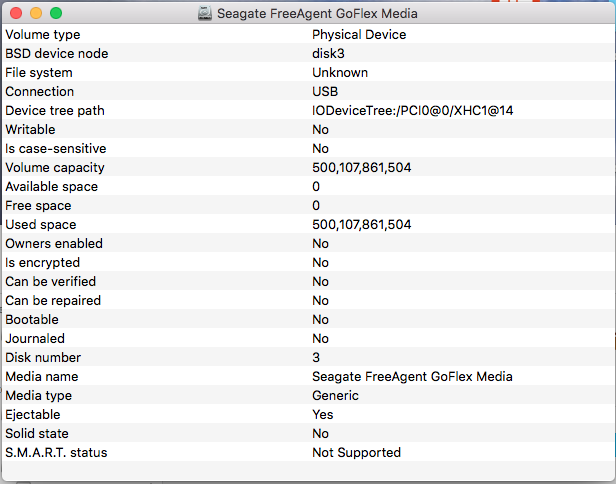Click the Is encrypted row

[x=308, y=262]
